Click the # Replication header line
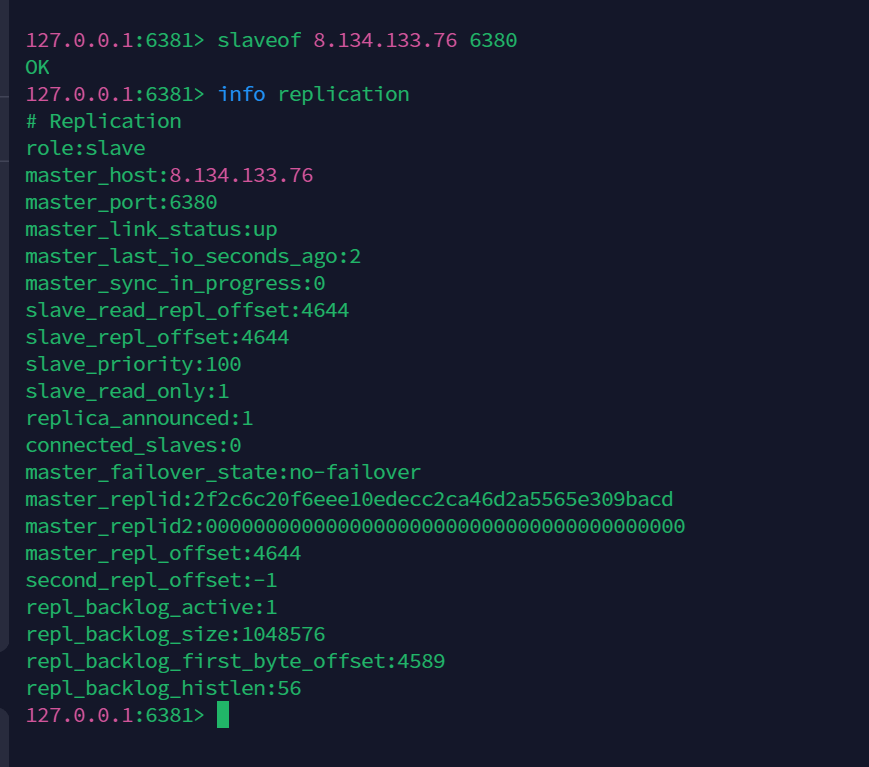 [104, 121]
